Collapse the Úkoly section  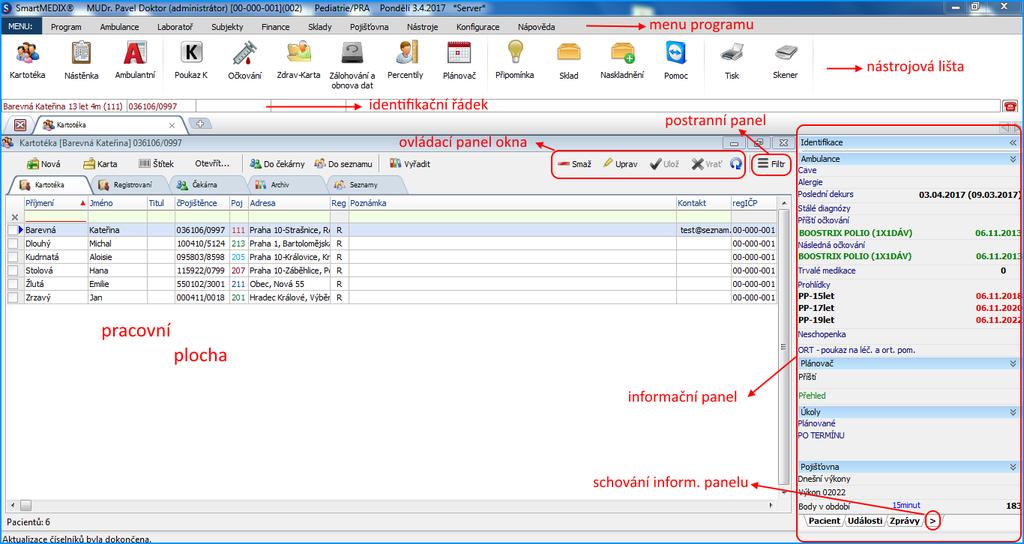(x=1013, y=412)
